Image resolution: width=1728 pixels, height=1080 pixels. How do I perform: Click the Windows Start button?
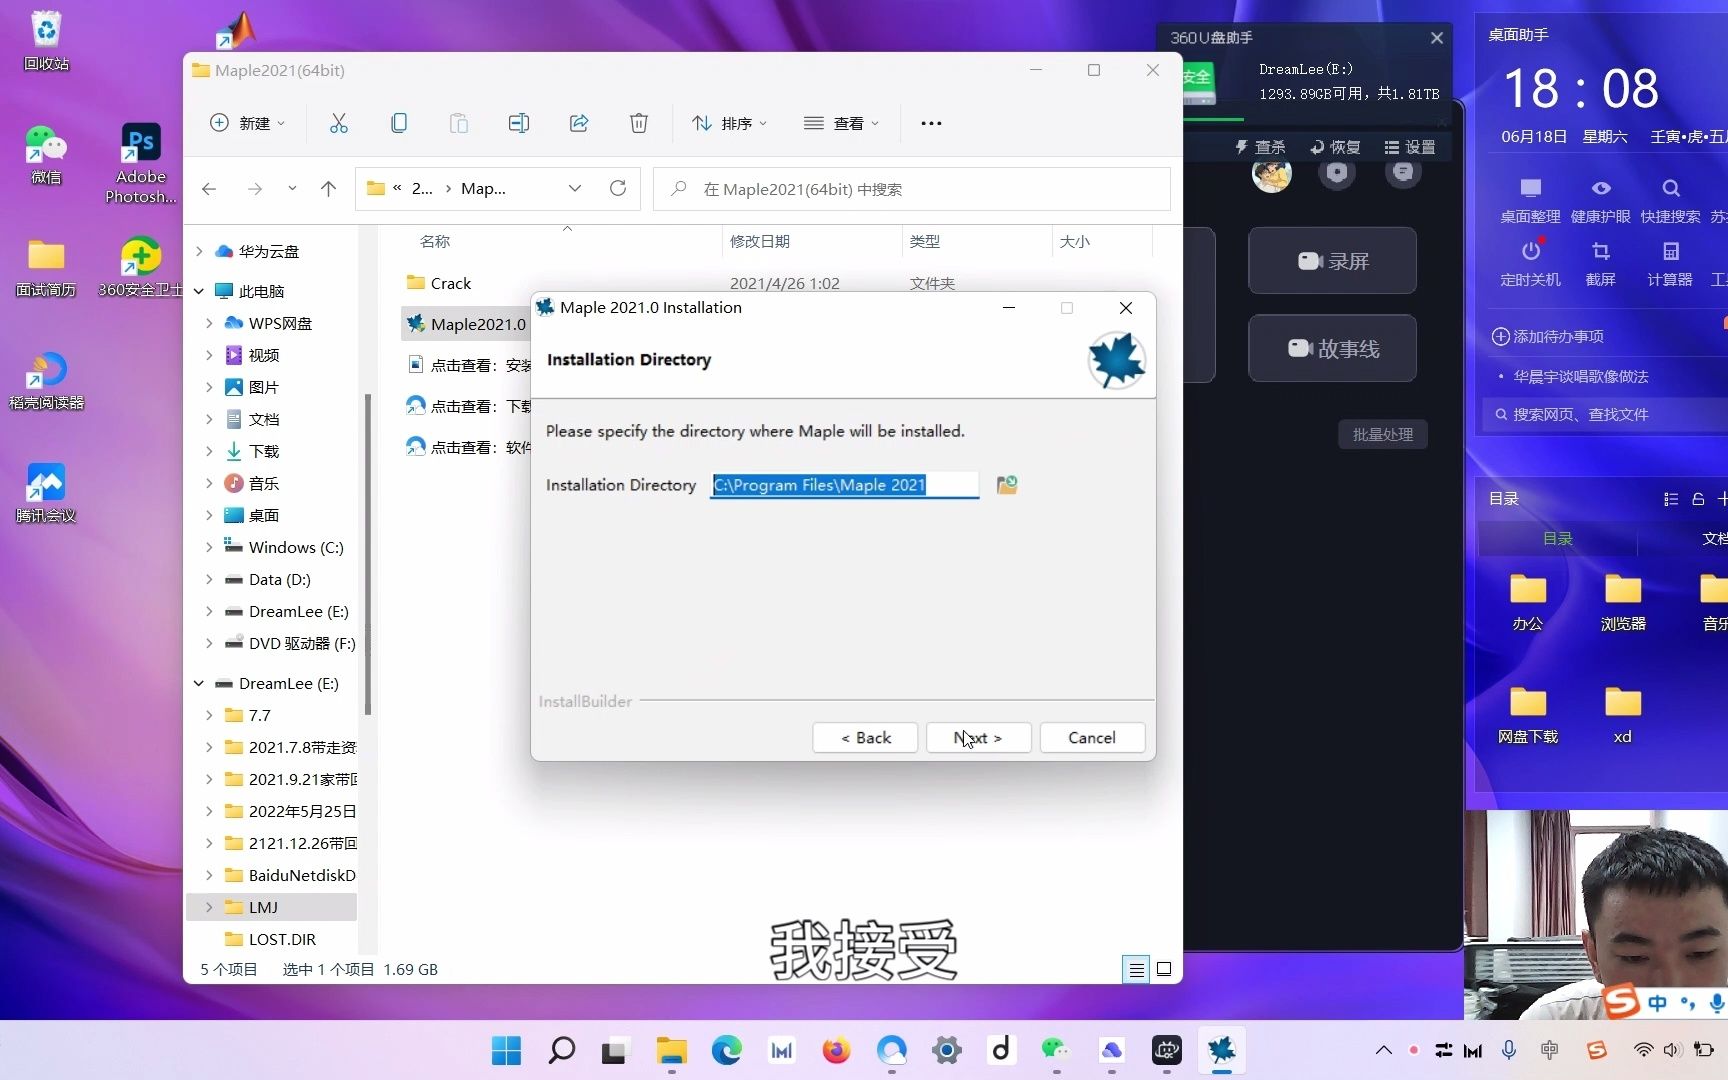(506, 1050)
